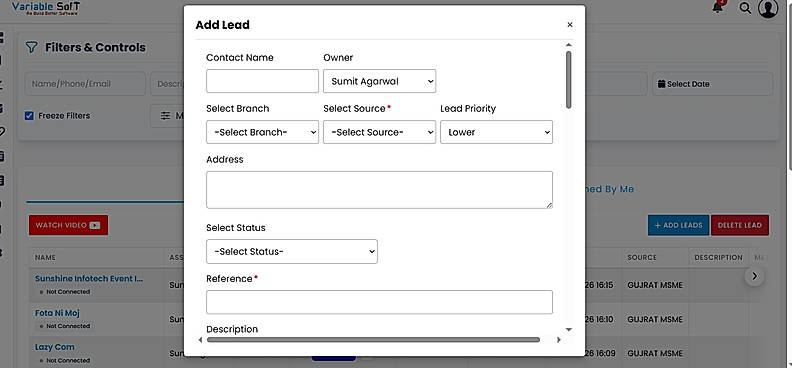This screenshot has width=792, height=368.
Task: Open the Select Source dropdown
Action: [379, 132]
